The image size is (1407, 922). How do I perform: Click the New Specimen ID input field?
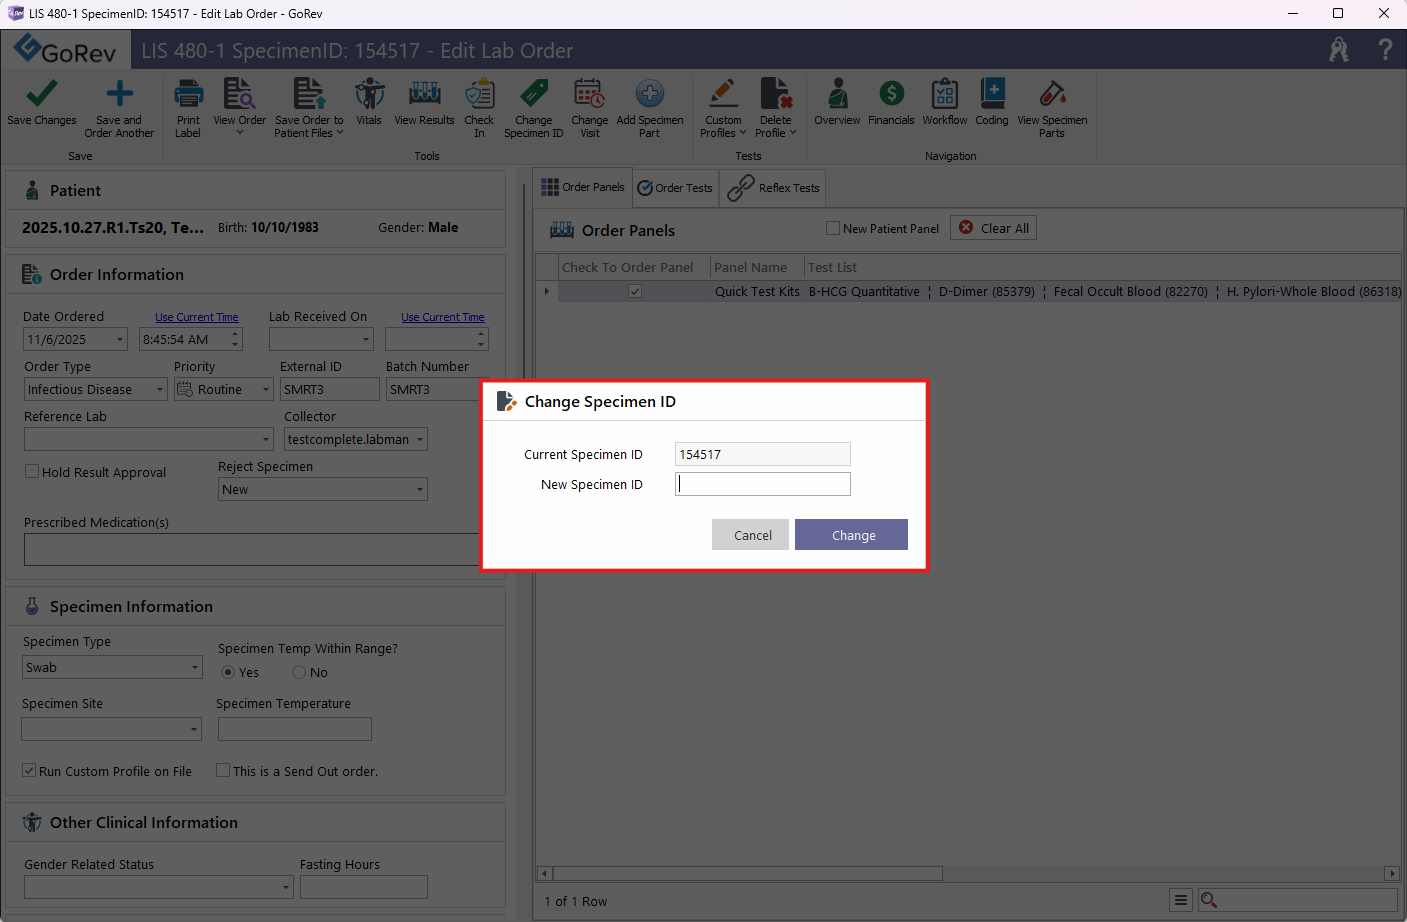click(x=763, y=485)
